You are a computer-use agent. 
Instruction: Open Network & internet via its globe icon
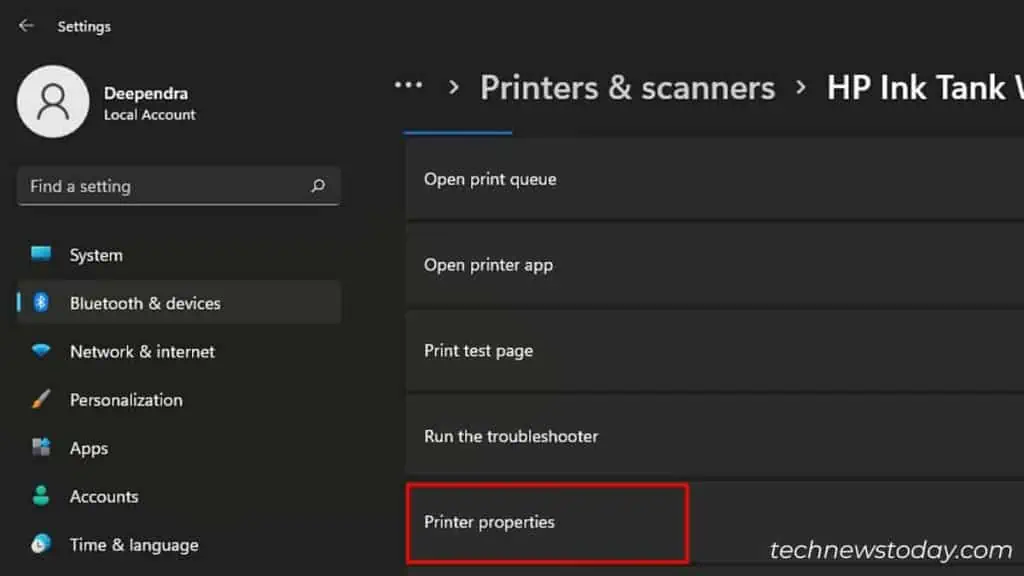41,352
